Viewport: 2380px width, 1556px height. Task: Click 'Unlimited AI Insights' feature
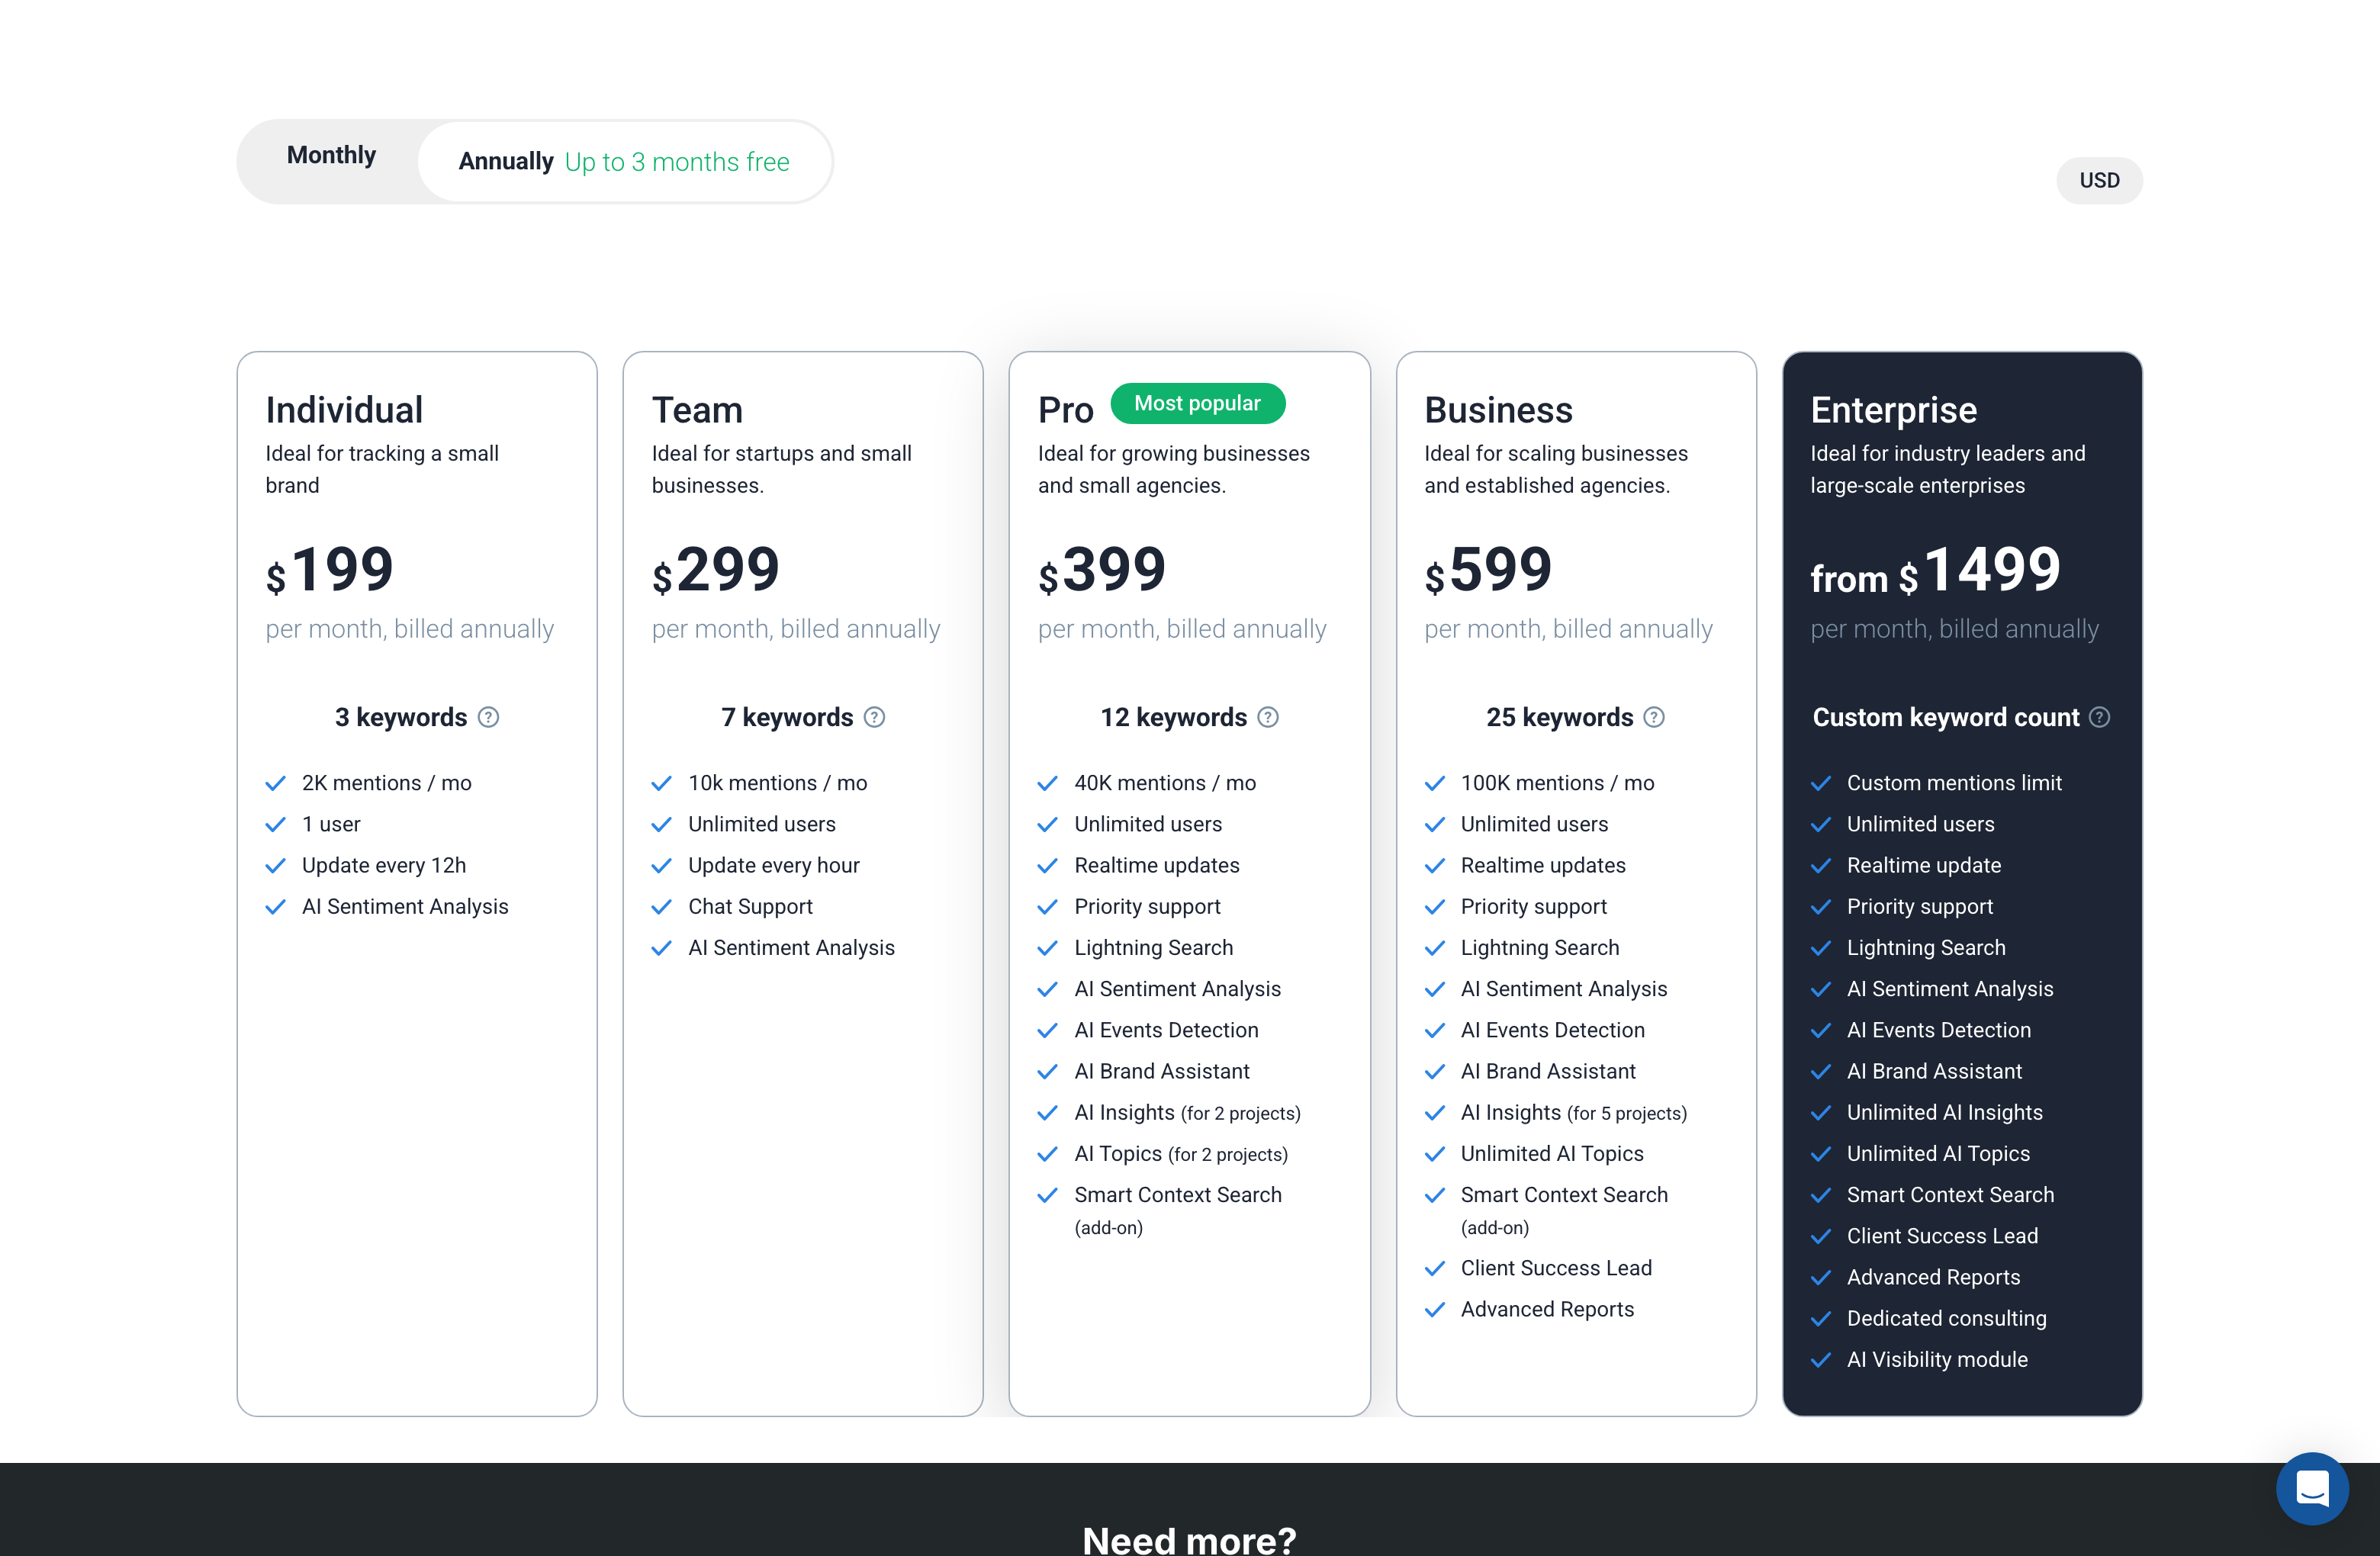1944,1112
